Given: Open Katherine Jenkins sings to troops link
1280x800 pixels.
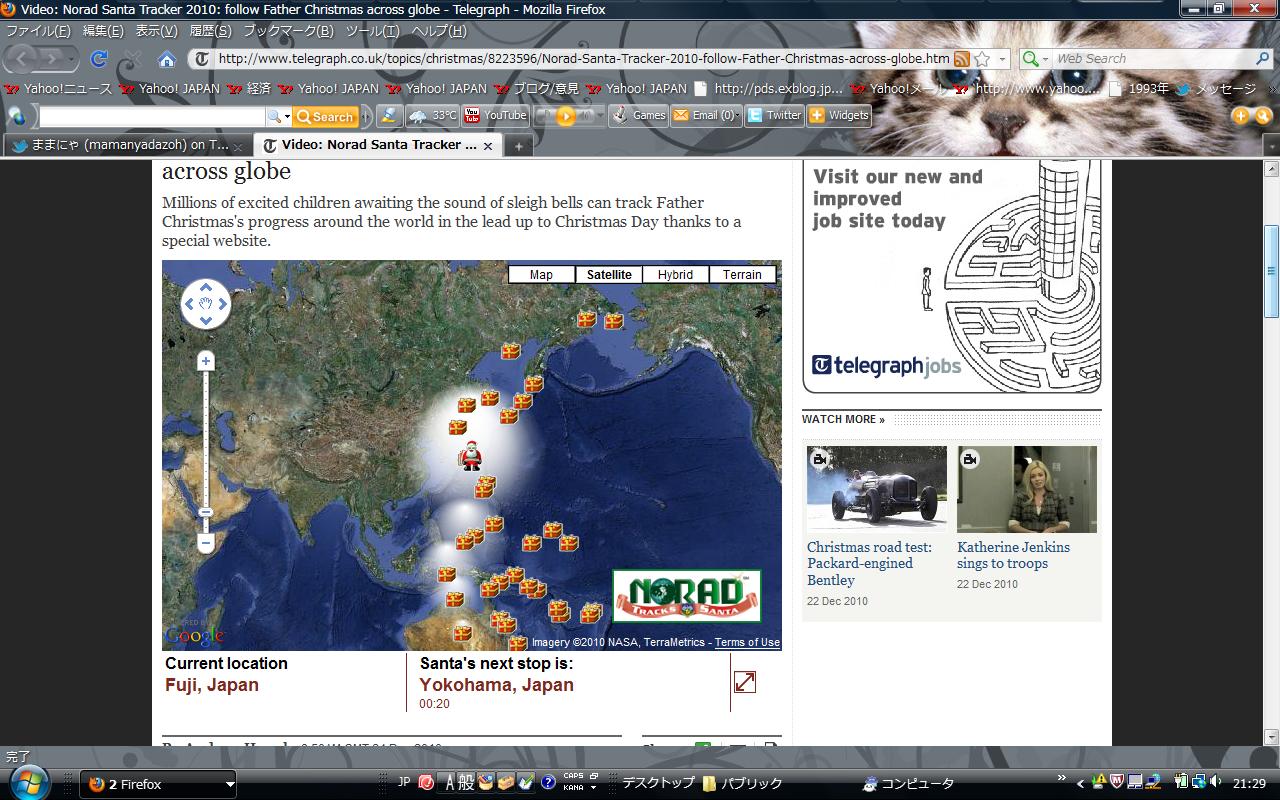Looking at the screenshot, I should 1013,555.
